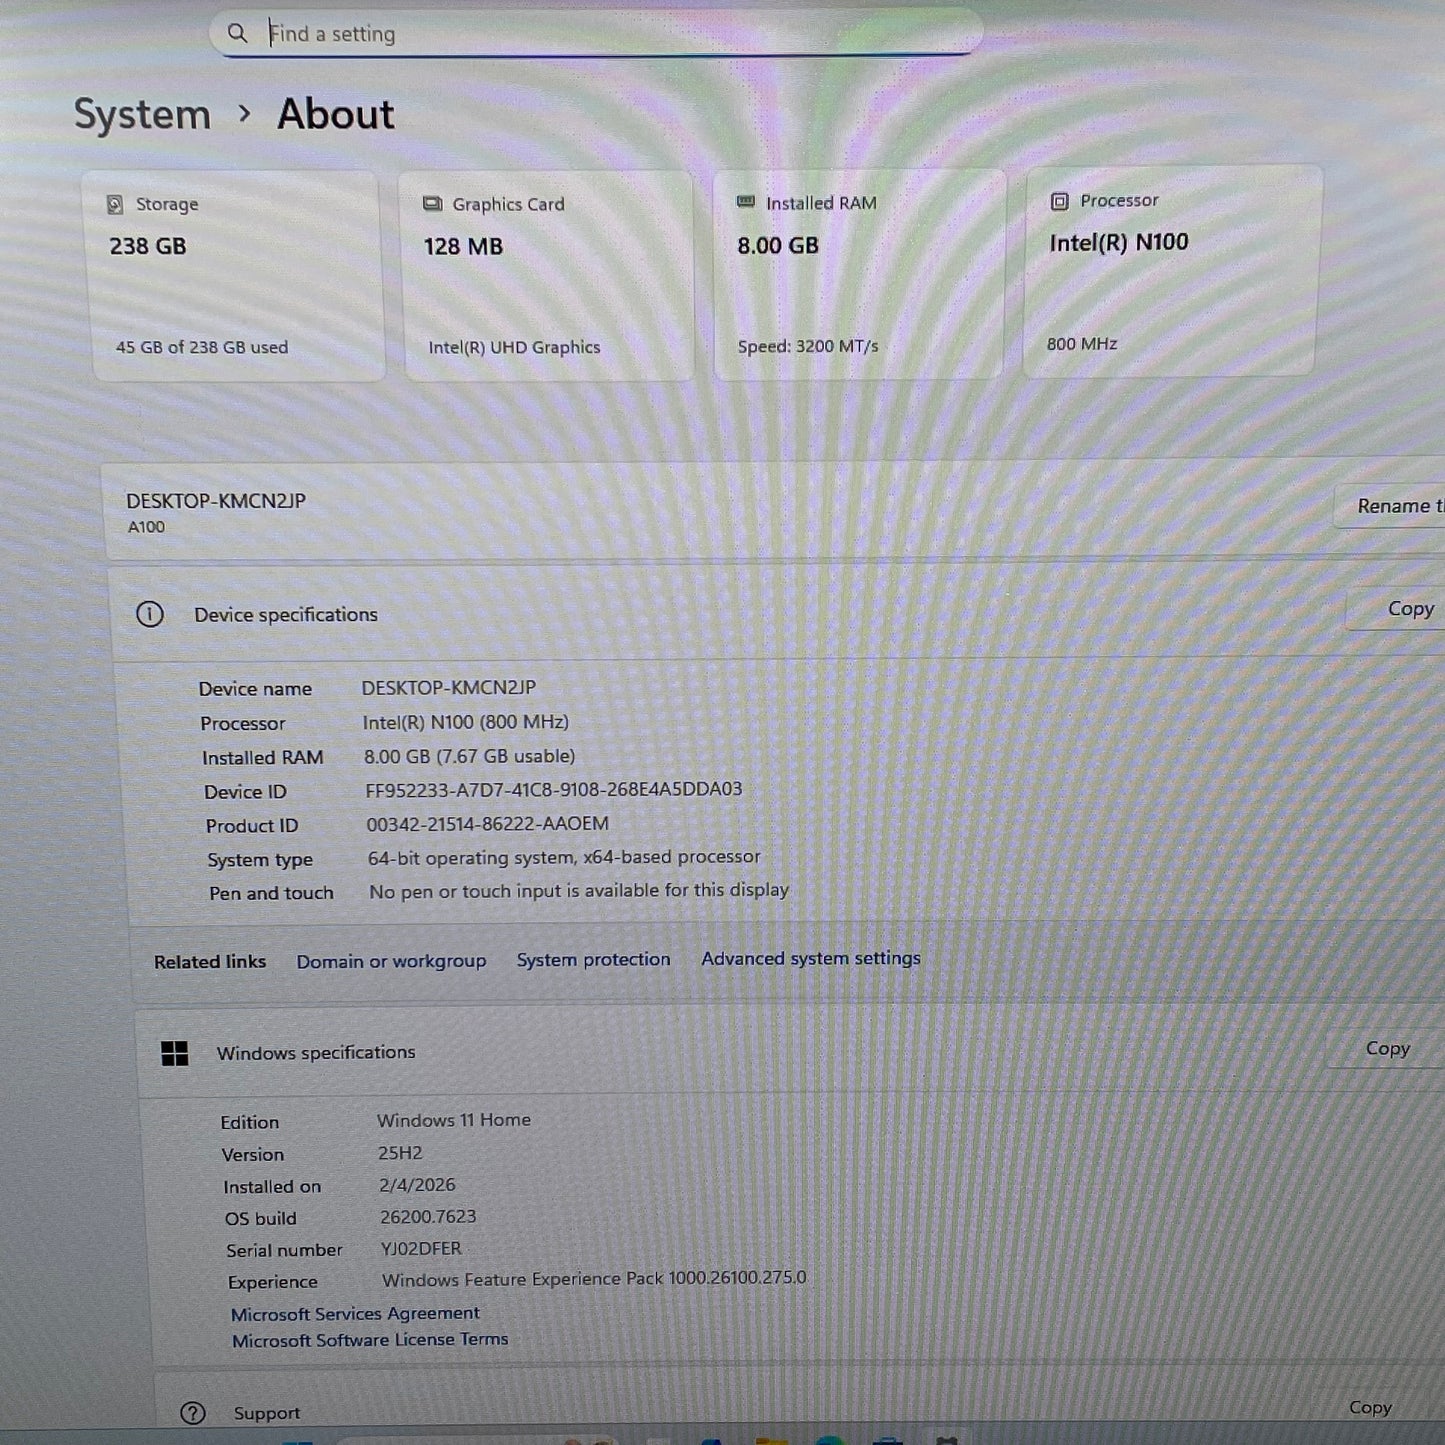Click the Windows logo specifications icon
1445x1445 pixels.
click(x=175, y=1053)
